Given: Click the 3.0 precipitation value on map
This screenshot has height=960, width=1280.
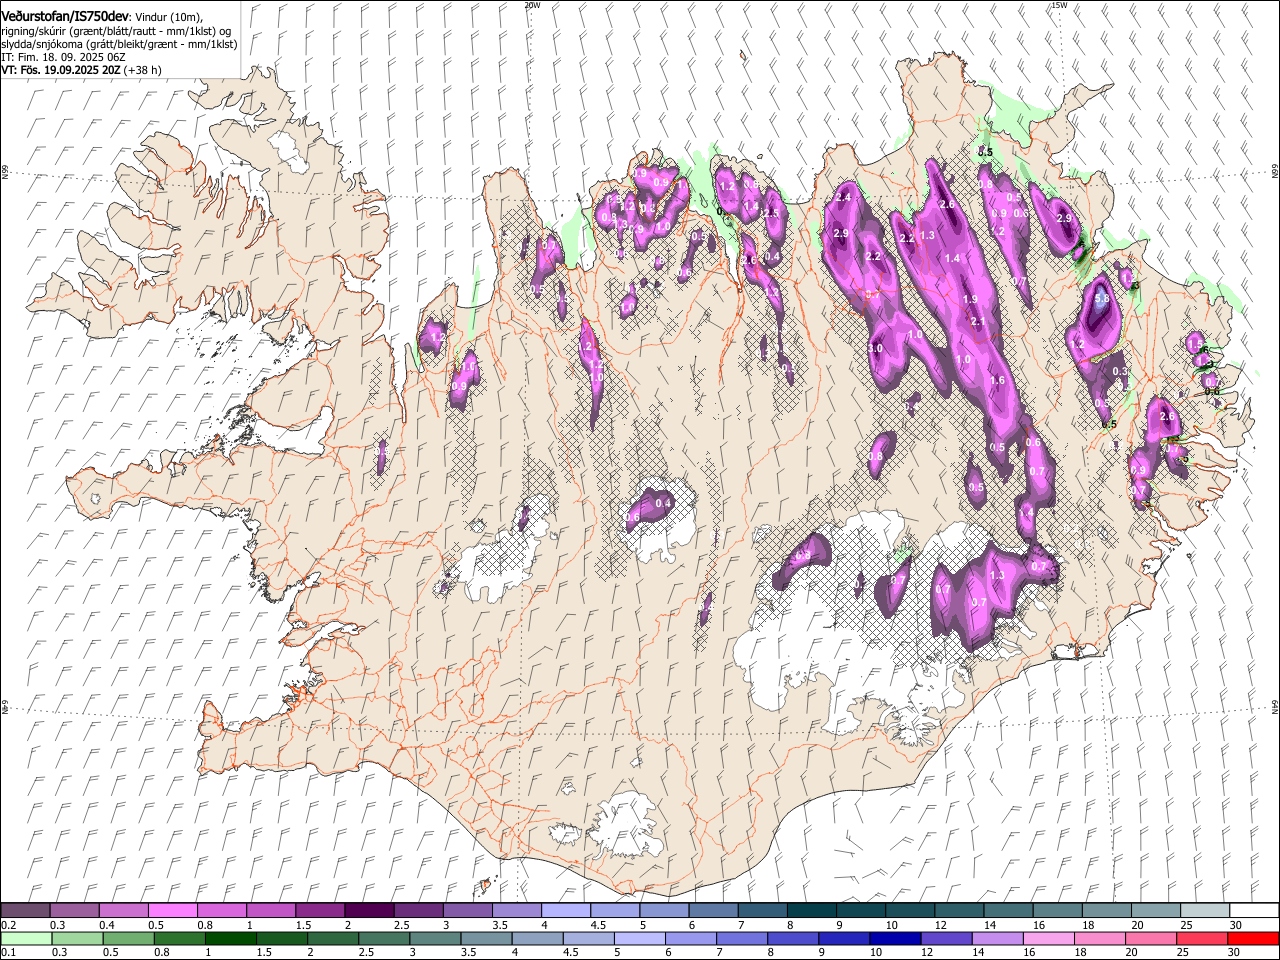Looking at the screenshot, I should pyautogui.click(x=875, y=348).
